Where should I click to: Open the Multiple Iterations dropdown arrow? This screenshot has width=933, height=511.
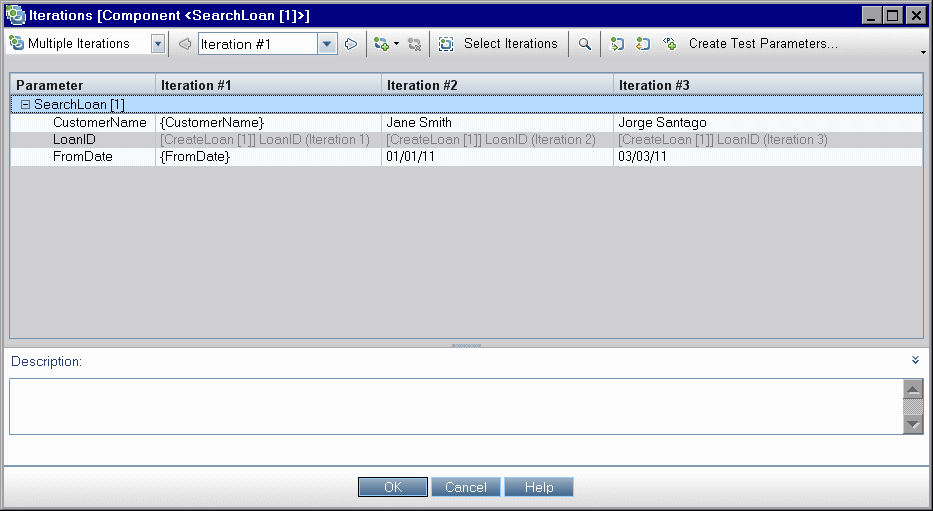tap(158, 44)
